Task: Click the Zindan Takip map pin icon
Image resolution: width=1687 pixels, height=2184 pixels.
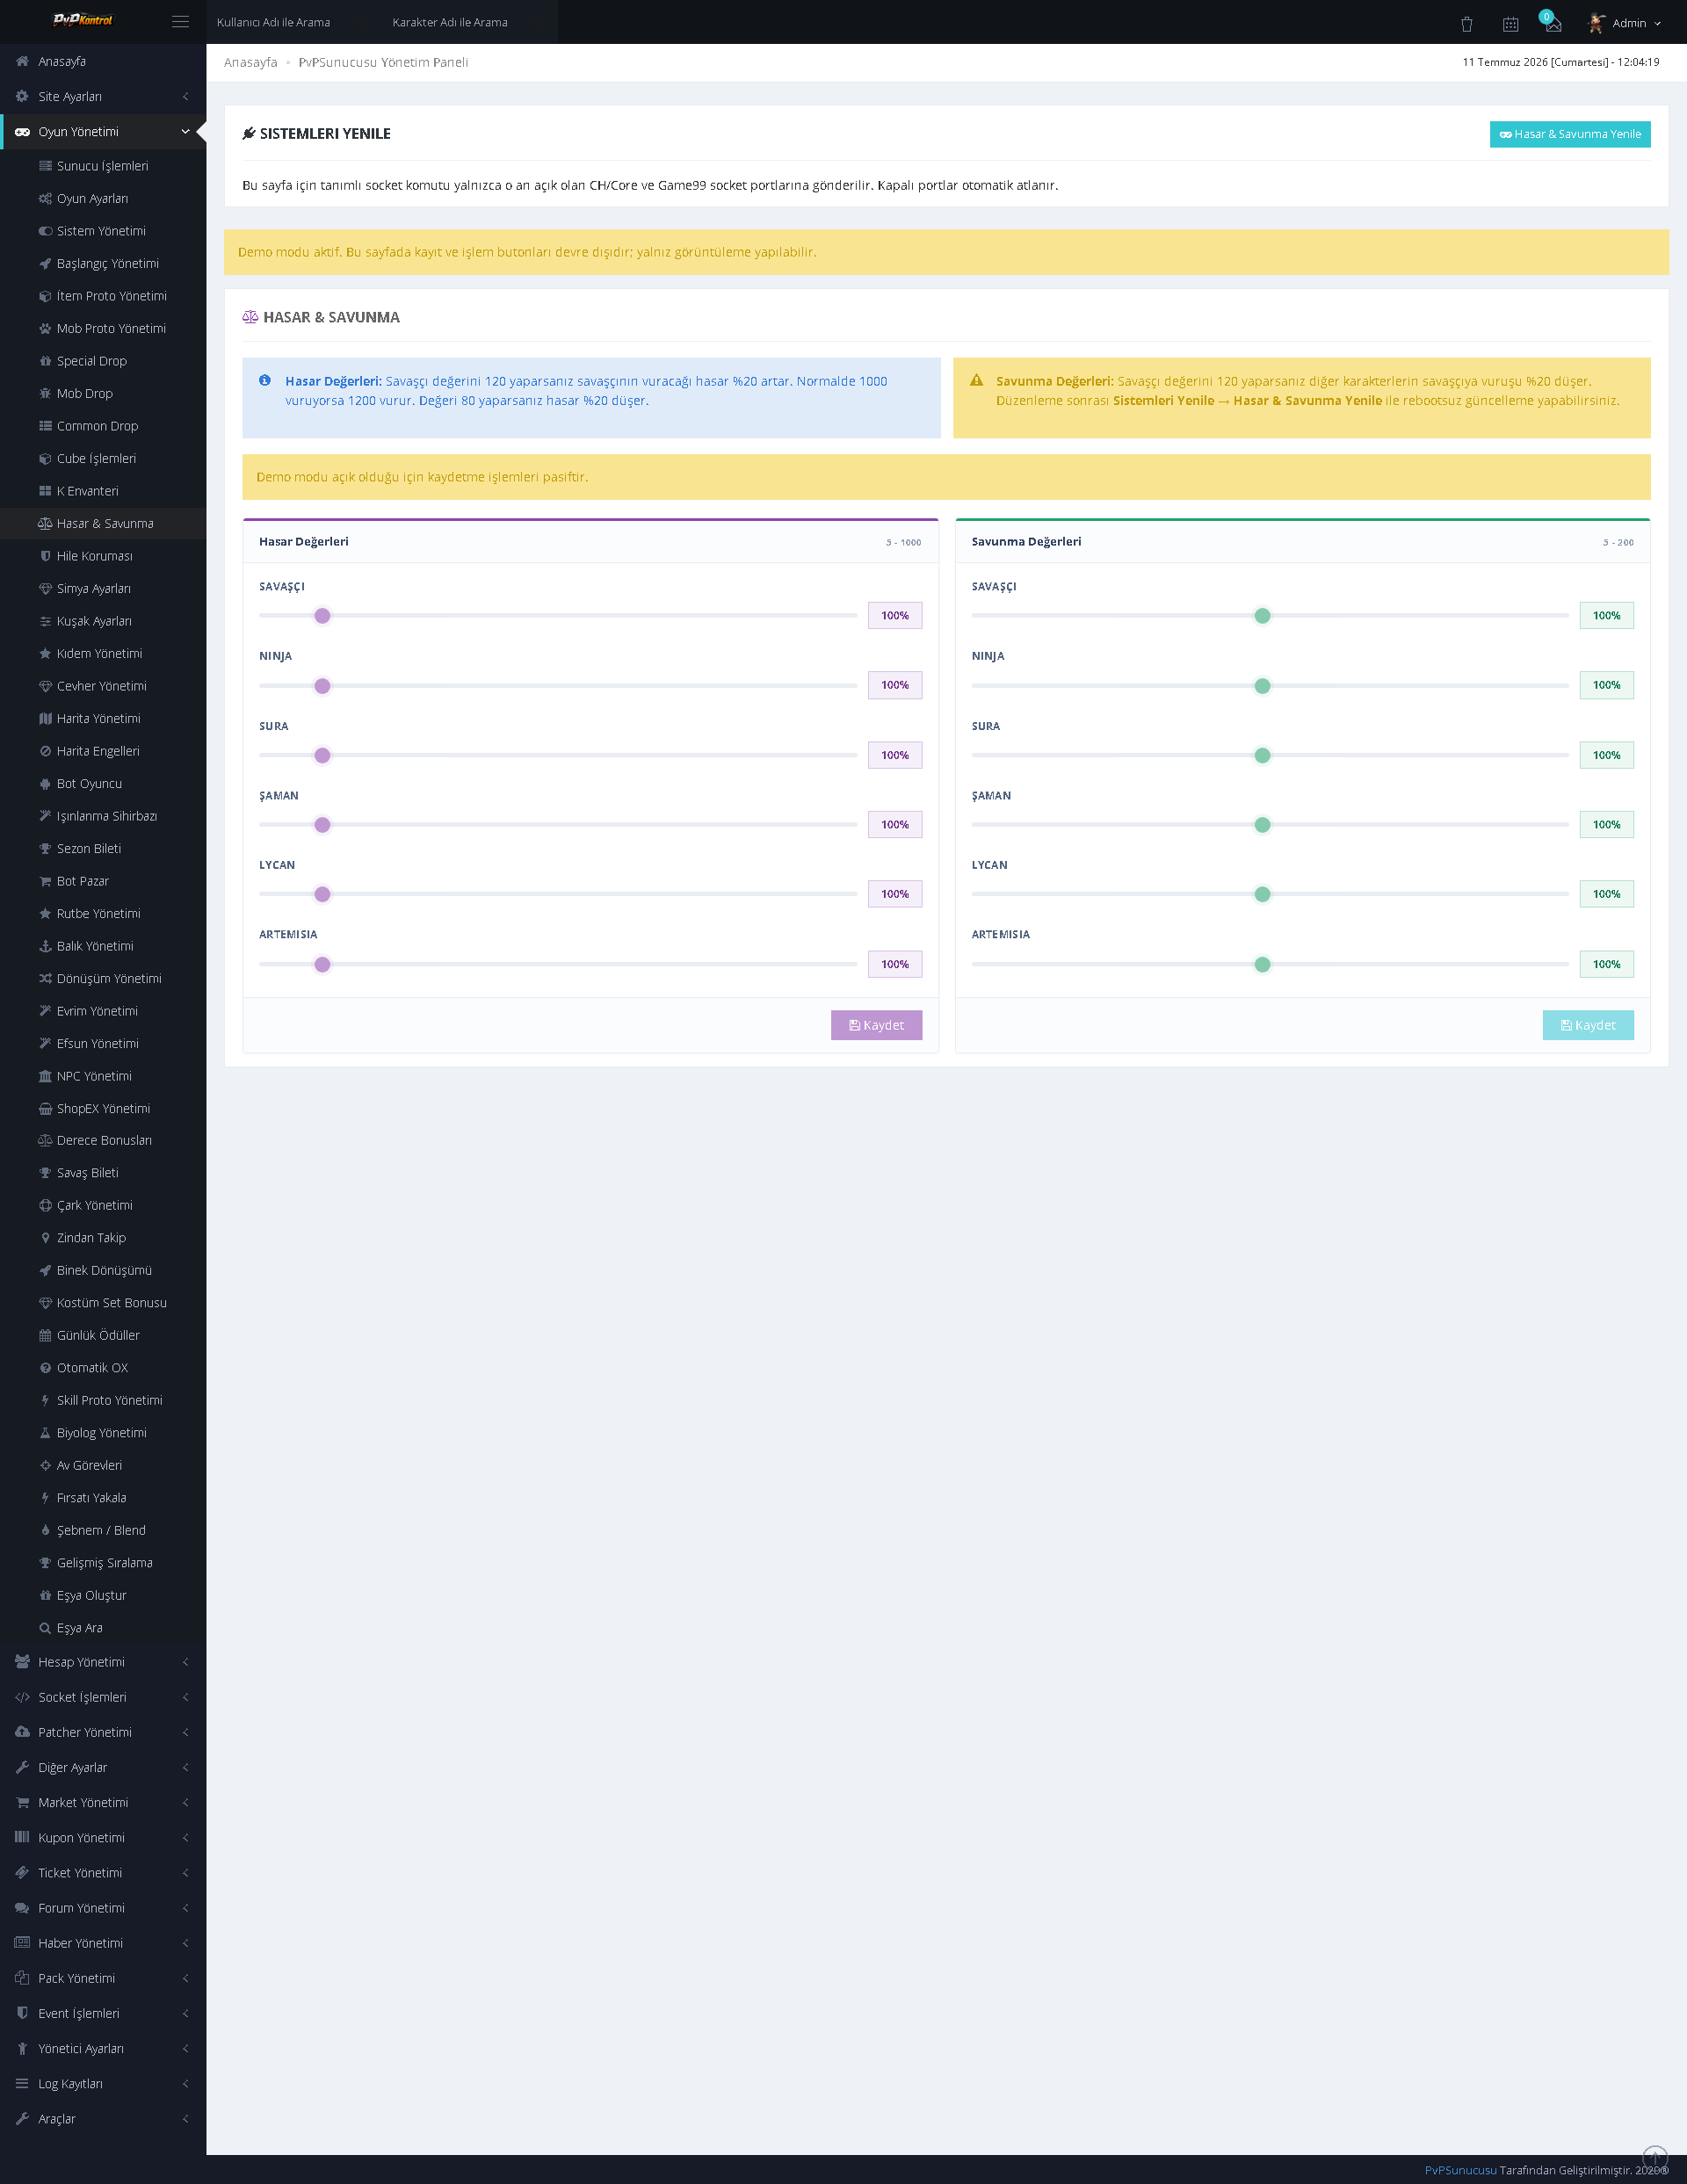Action: point(45,1238)
